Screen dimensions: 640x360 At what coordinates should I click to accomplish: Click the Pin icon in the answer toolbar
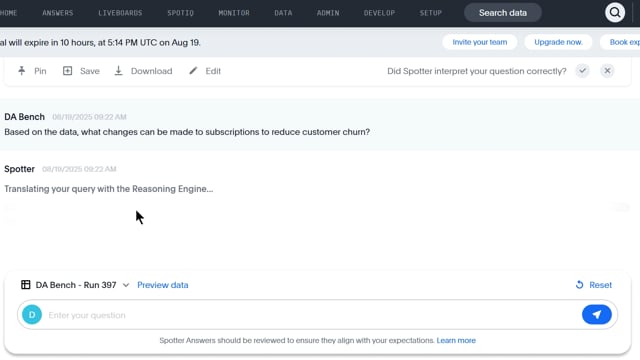pos(22,71)
